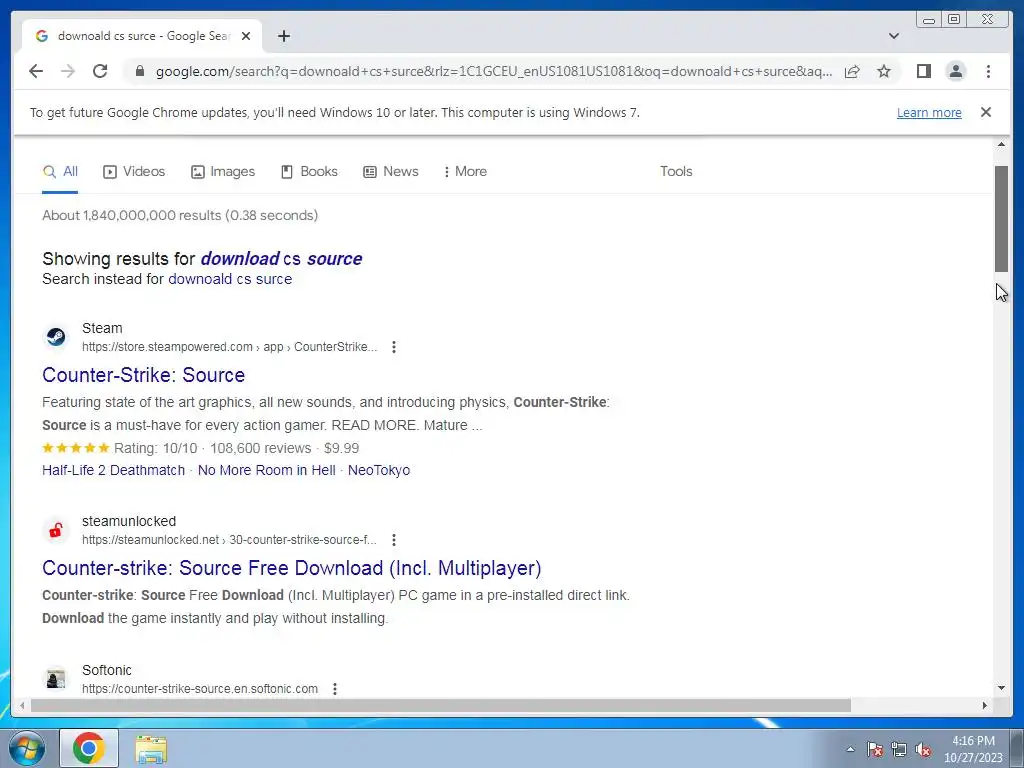The image size is (1024, 768).
Task: View site information via padlock icon
Action: [x=139, y=71]
